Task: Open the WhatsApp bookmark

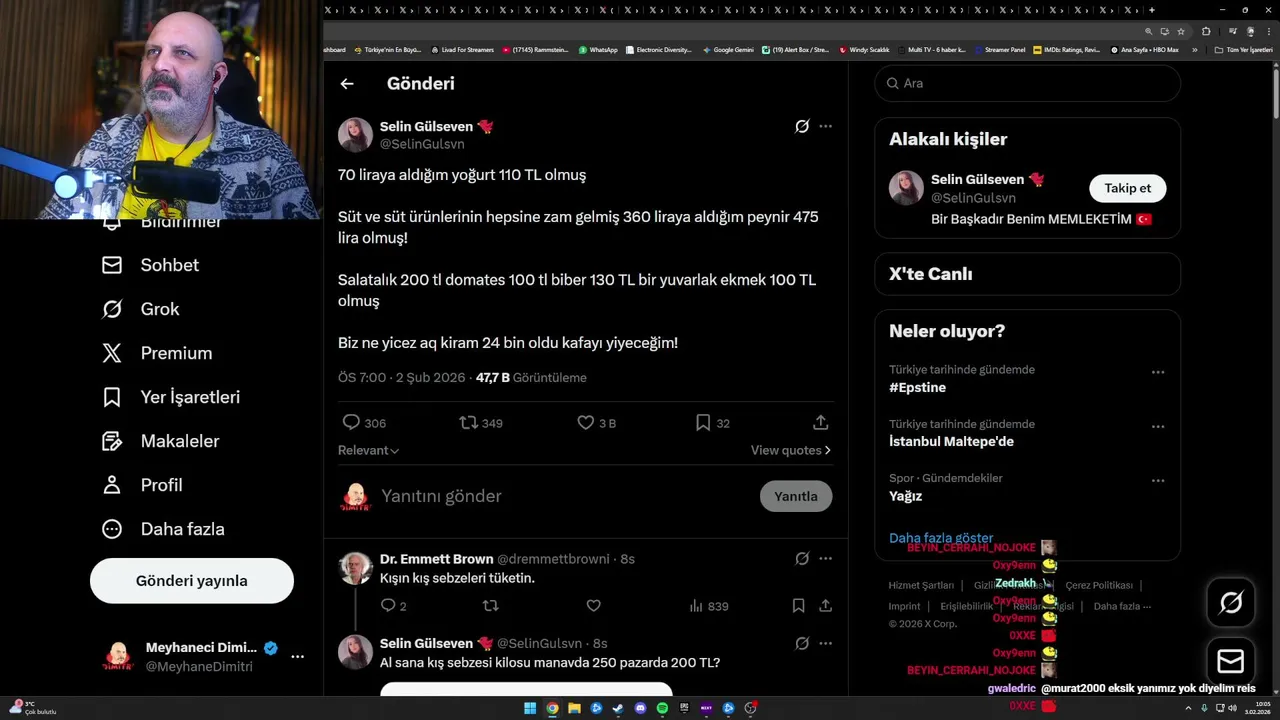Action: click(x=598, y=49)
